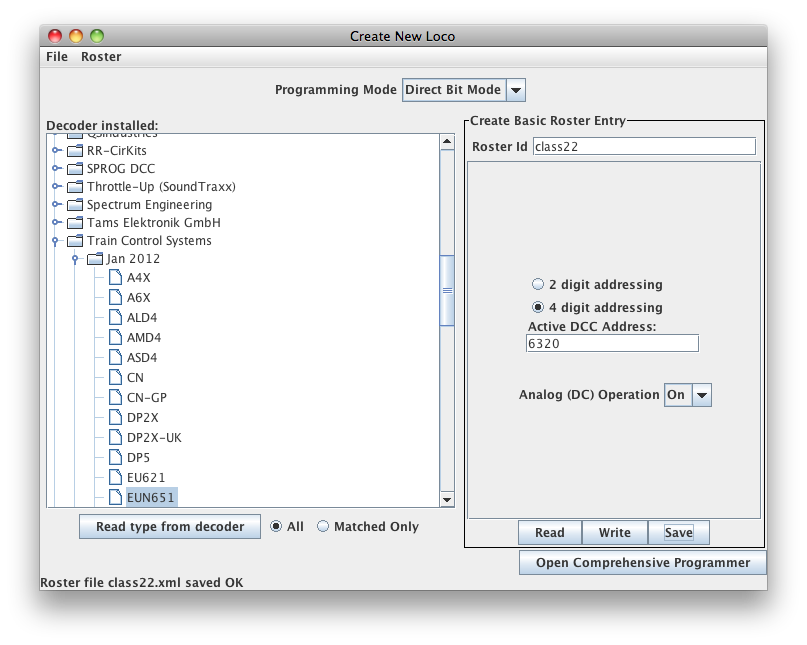Click the decoder list scroll up arrow
The image size is (807, 645).
(447, 142)
